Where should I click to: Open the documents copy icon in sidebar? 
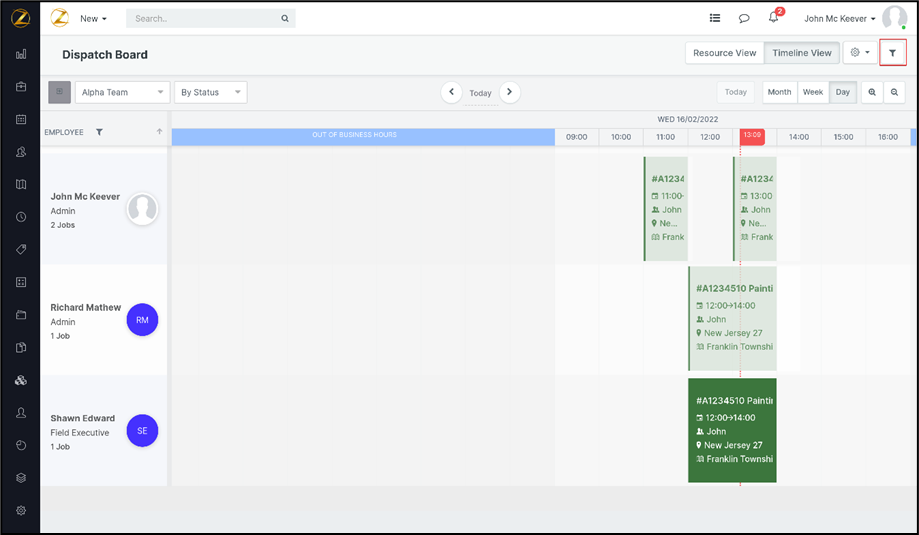pos(21,347)
